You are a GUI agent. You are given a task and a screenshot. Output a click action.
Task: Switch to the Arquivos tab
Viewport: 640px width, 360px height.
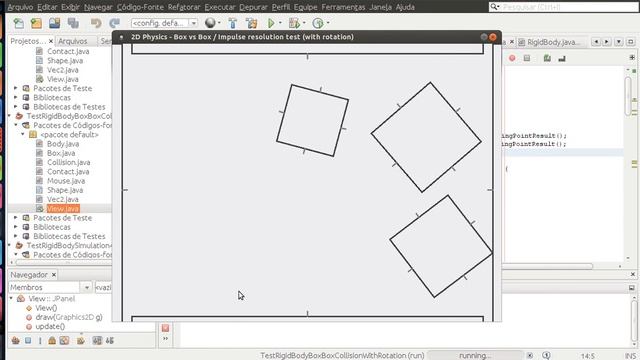coord(72,41)
